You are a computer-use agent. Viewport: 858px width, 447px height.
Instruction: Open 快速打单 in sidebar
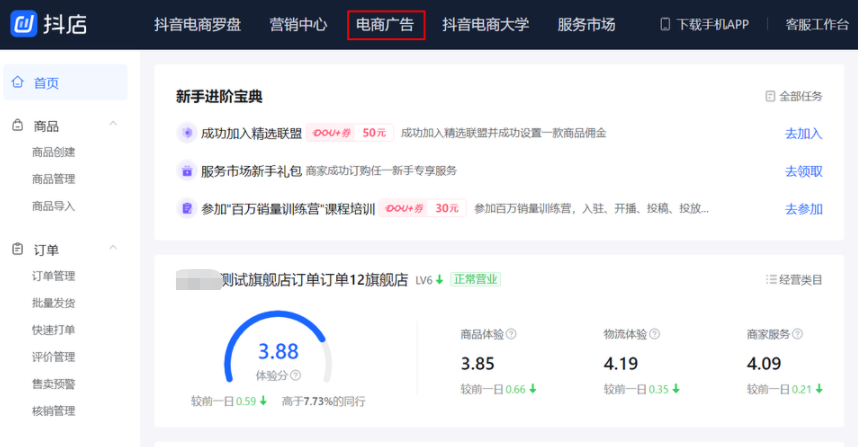point(54,330)
